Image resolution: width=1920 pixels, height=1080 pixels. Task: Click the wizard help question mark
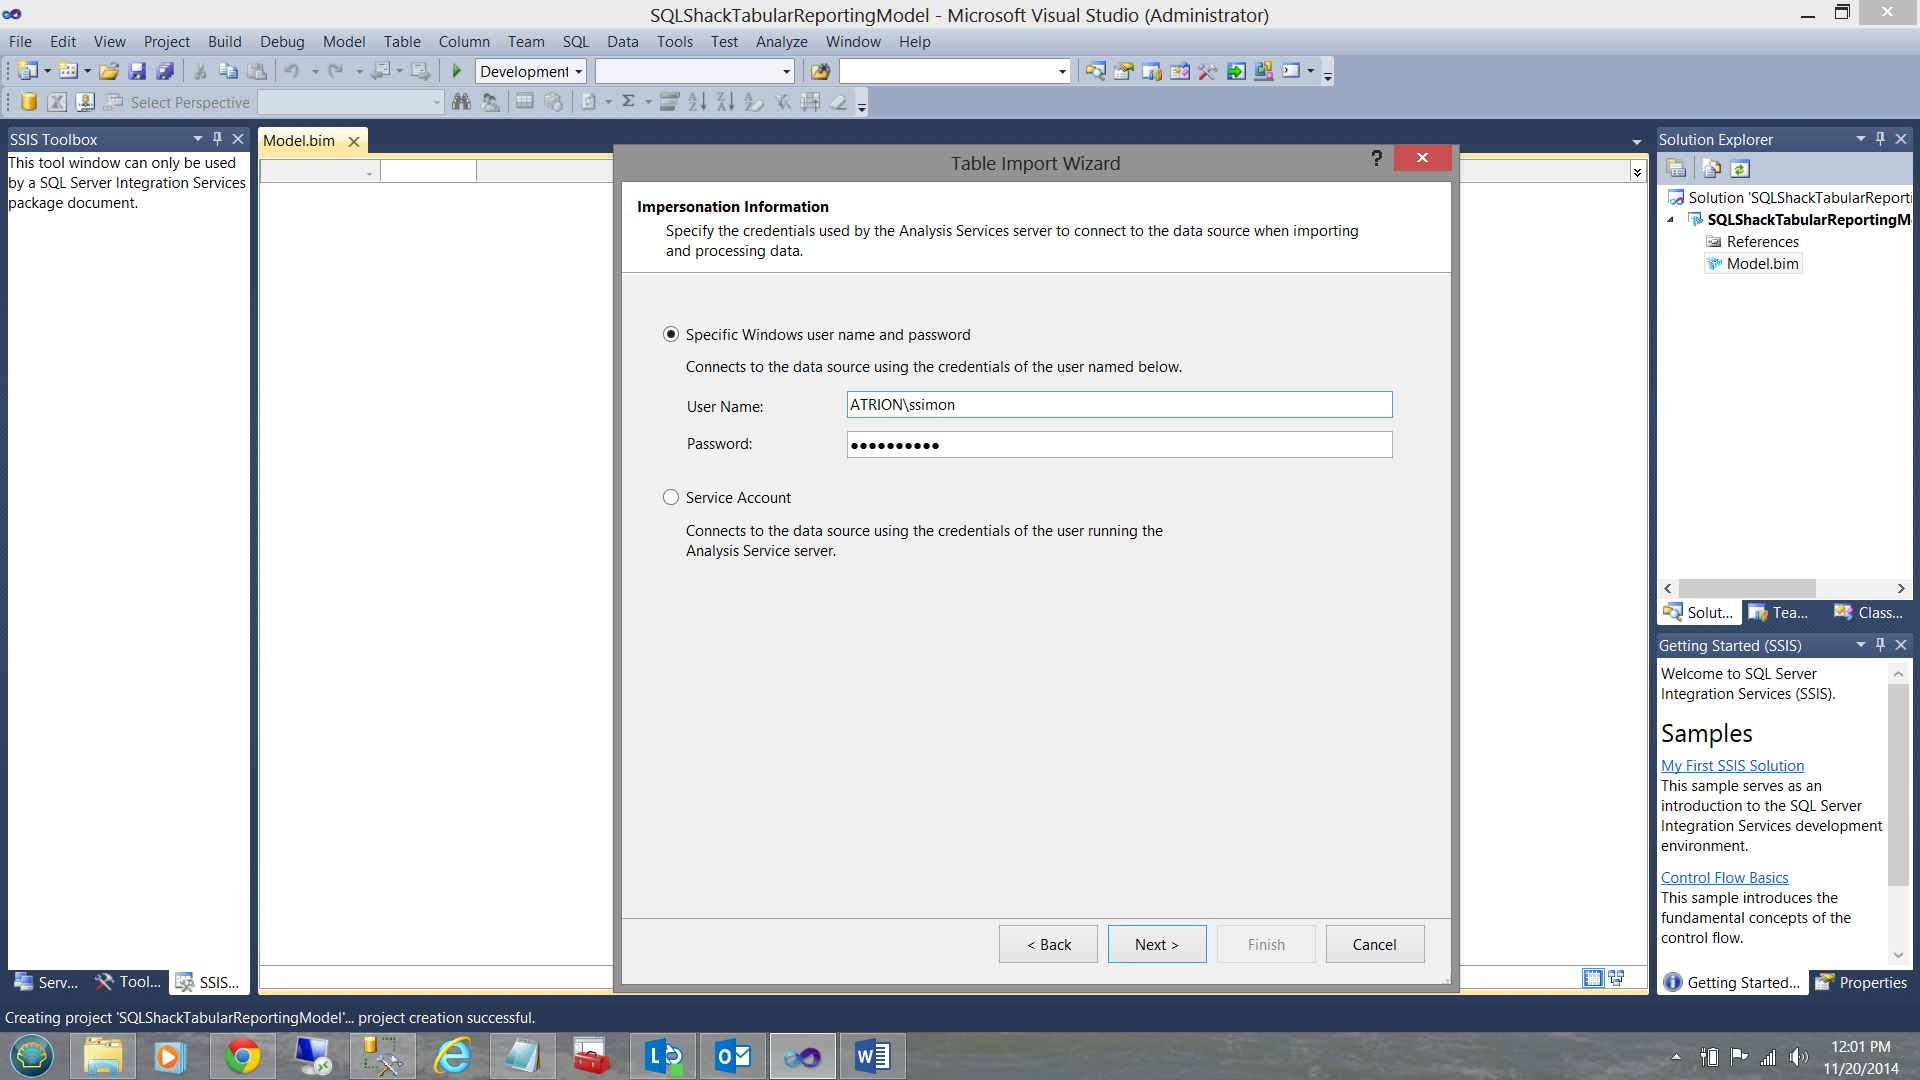coord(1376,159)
